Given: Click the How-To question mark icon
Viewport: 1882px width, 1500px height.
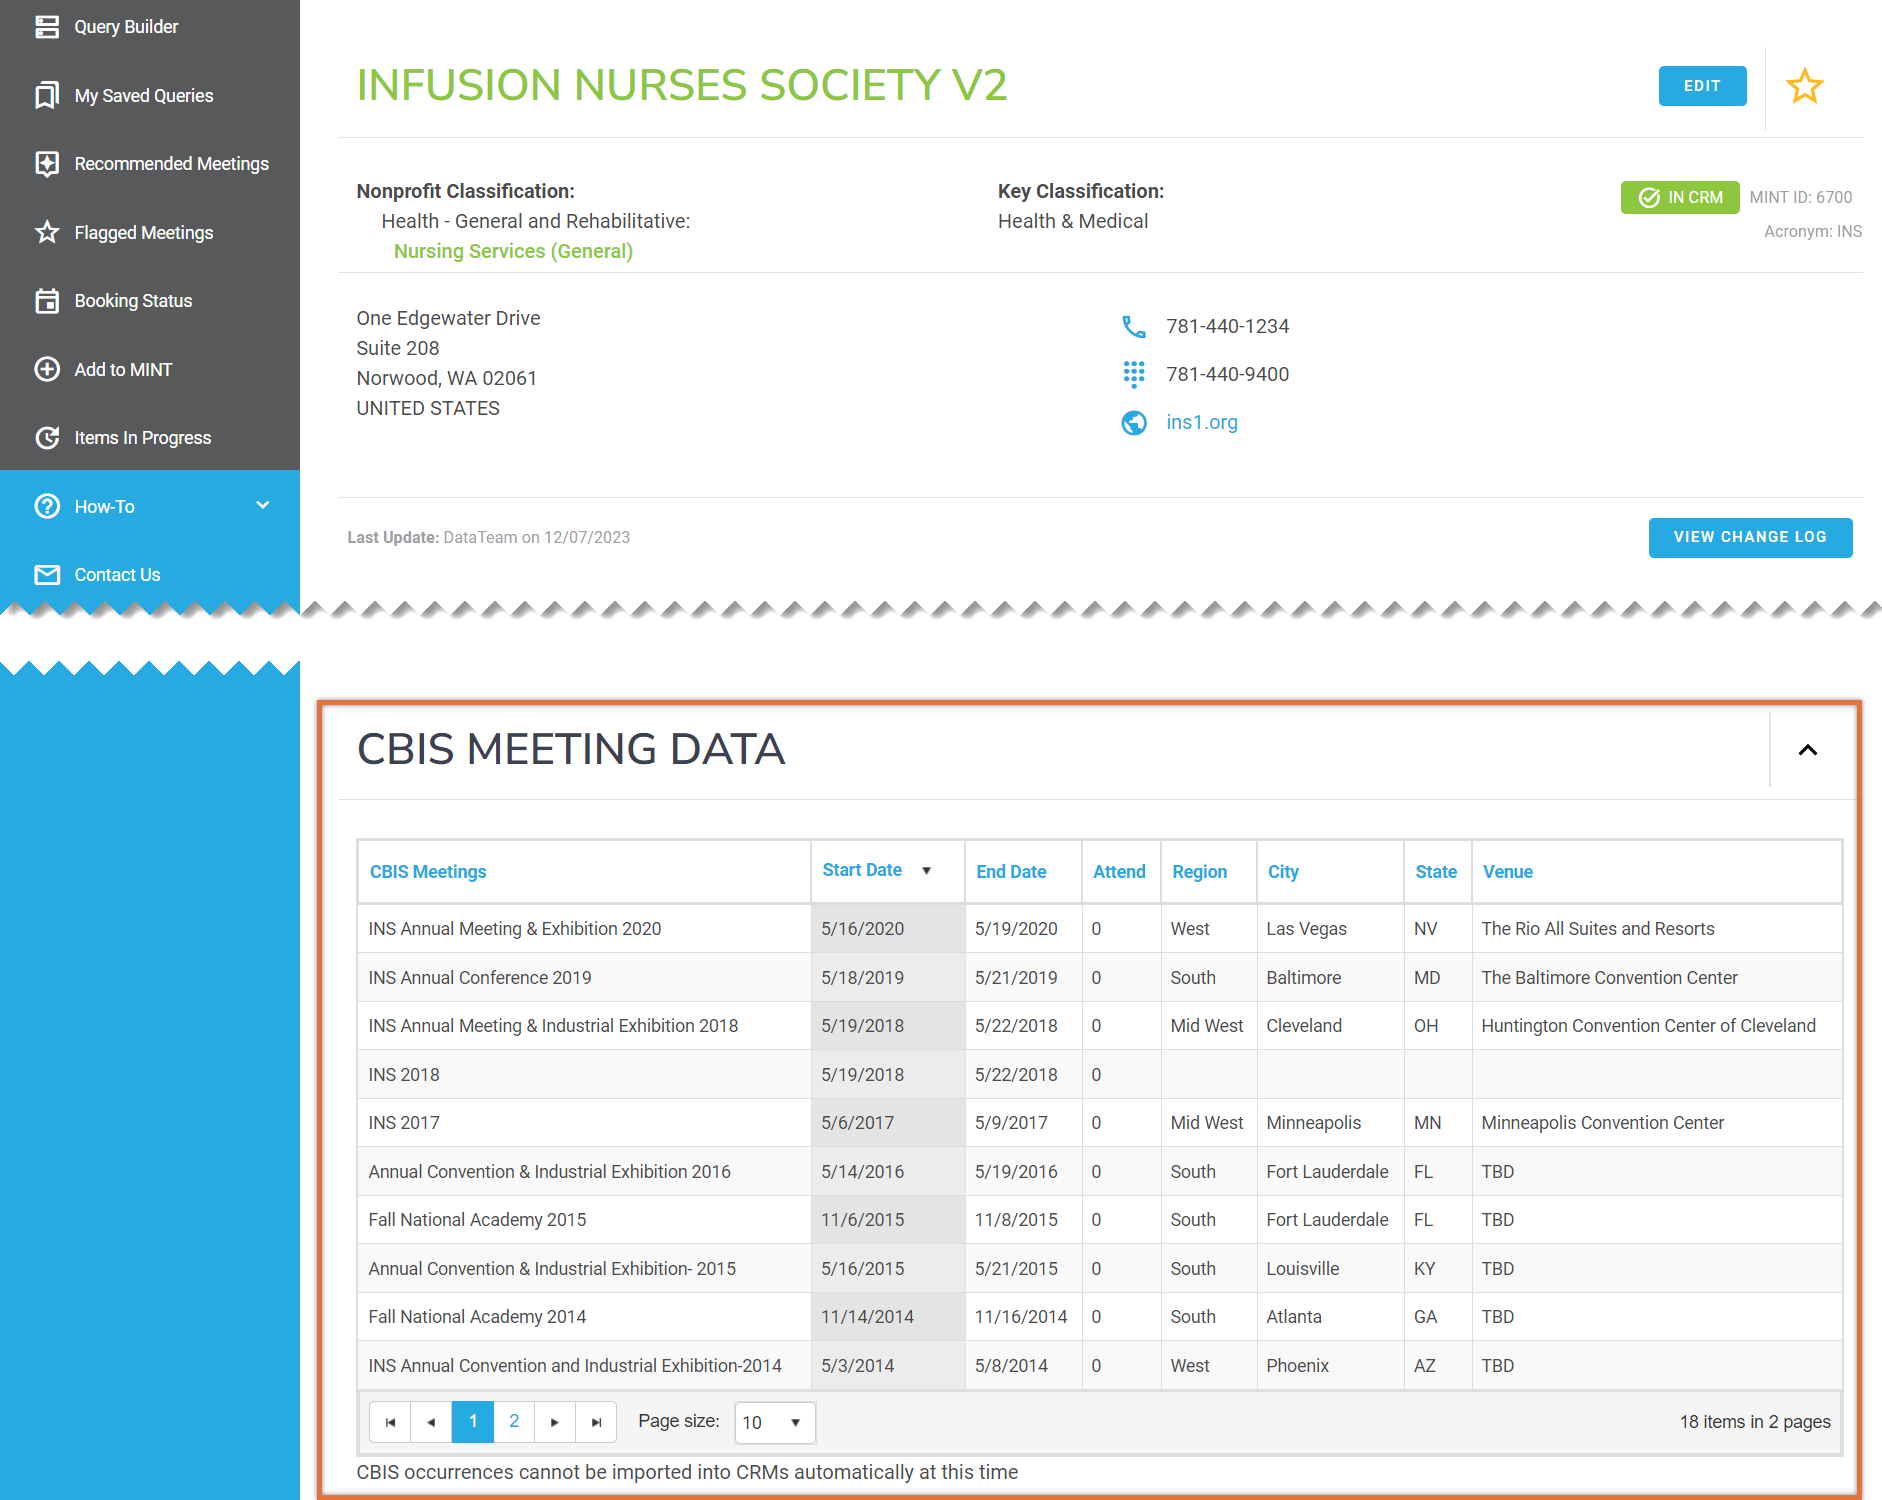Looking at the screenshot, I should tap(47, 507).
